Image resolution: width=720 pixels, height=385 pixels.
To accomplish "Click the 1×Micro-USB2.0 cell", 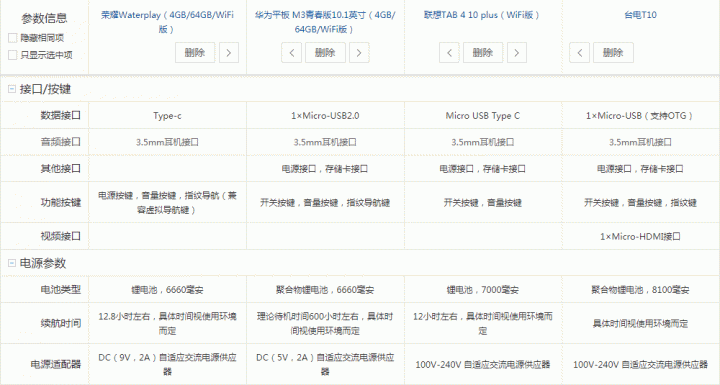I will tap(325, 116).
